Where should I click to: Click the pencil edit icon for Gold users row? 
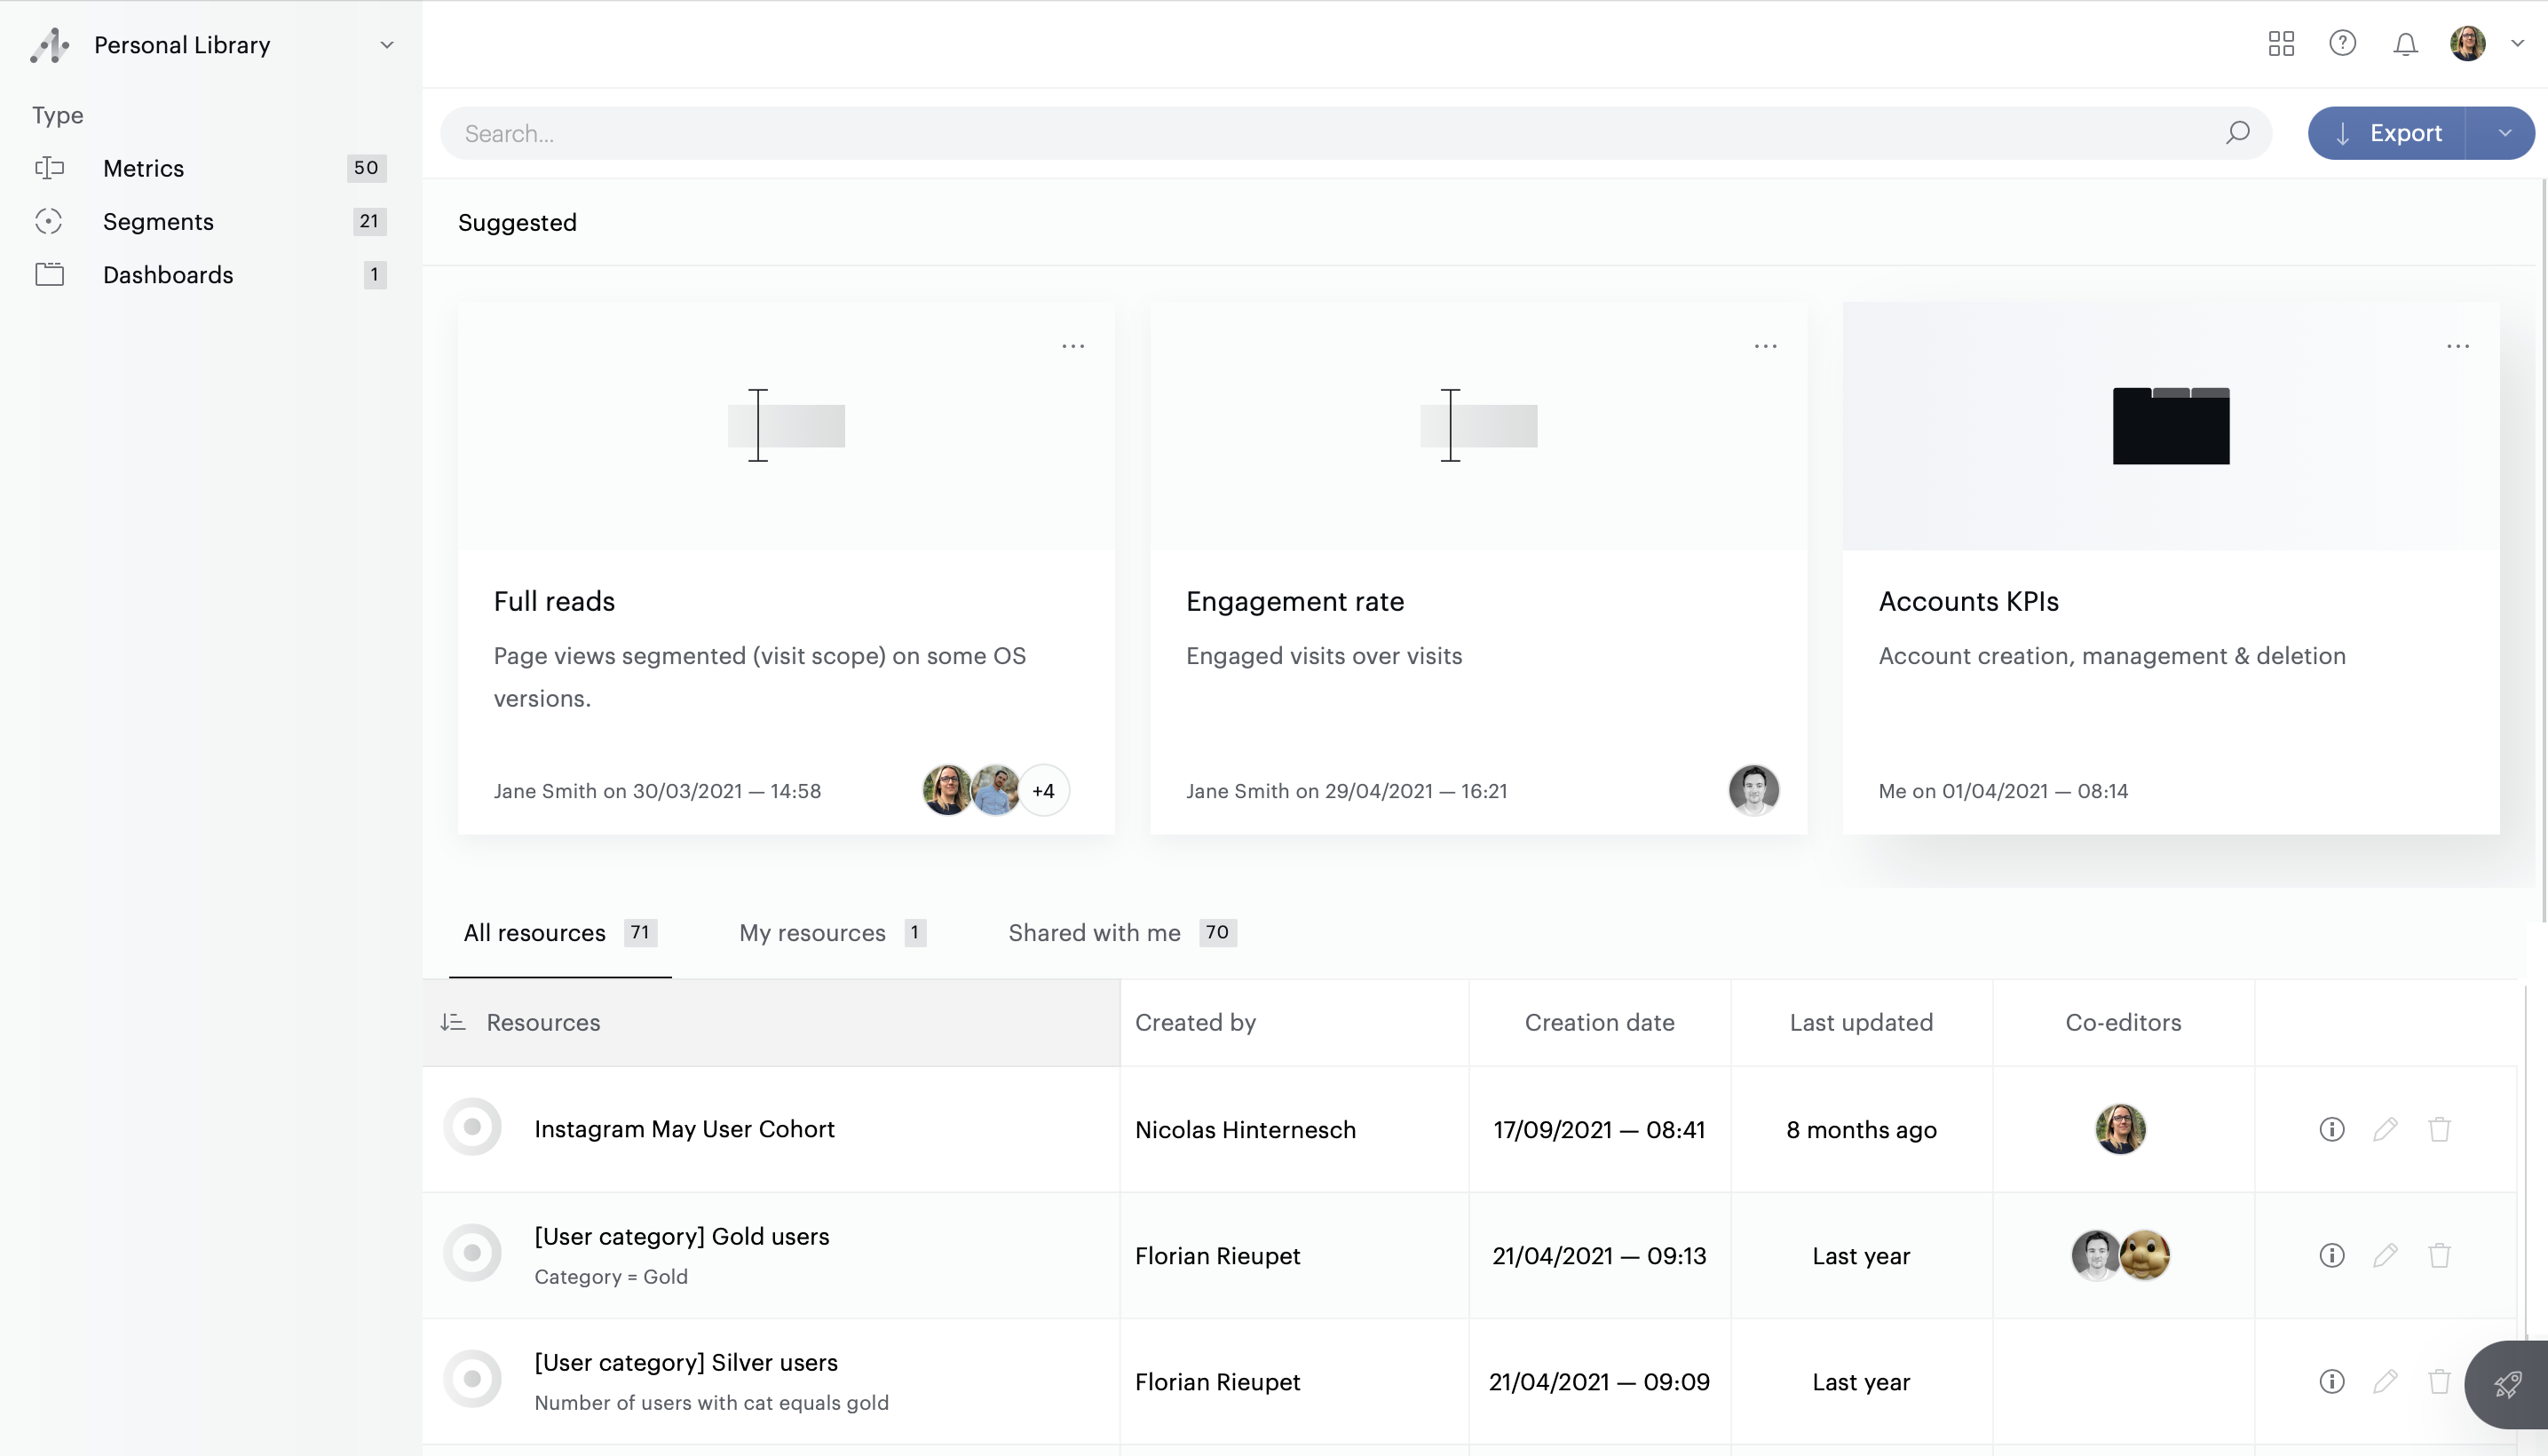[x=2385, y=1255]
